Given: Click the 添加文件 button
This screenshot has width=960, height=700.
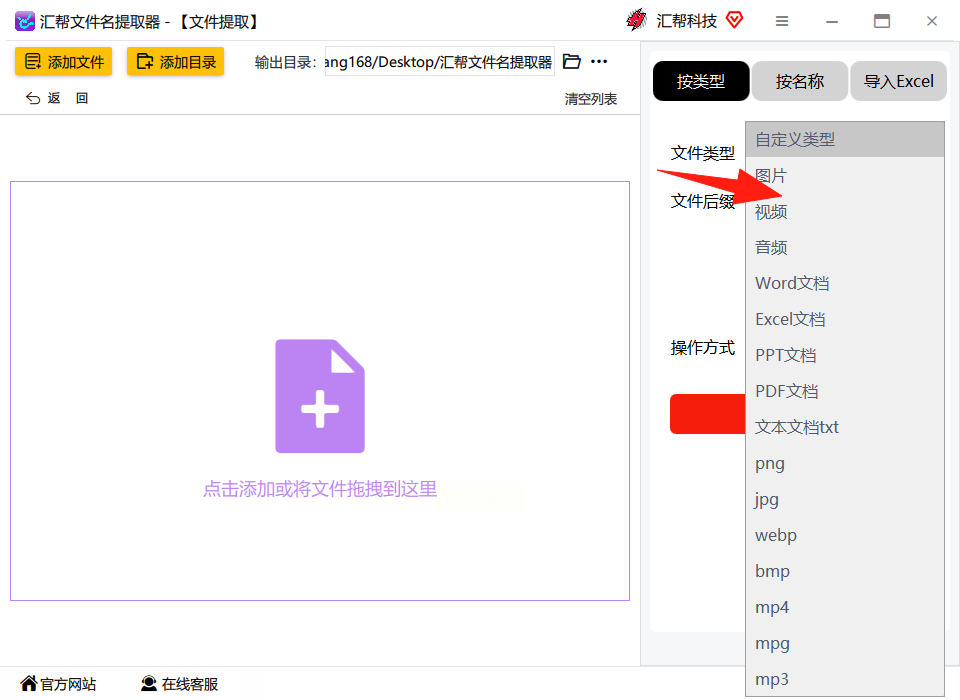Looking at the screenshot, I should (x=64, y=61).
